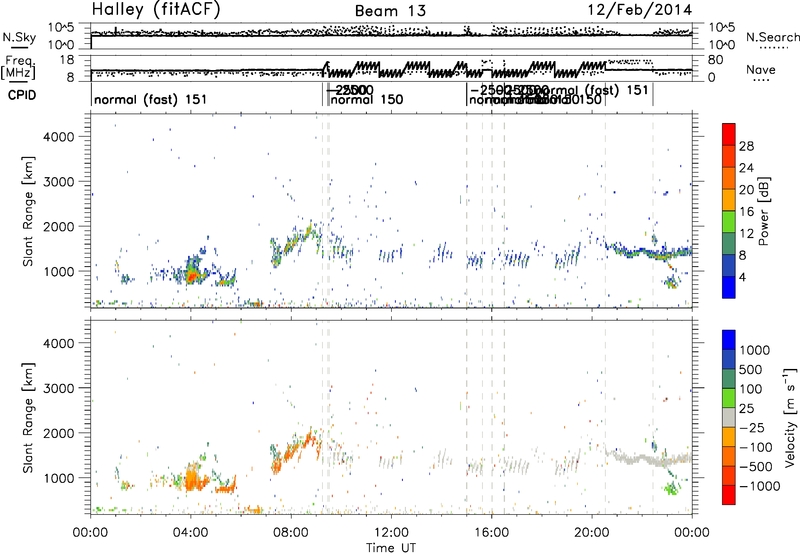
Task: Click the '16:00' time axis tick label
Action: (491, 533)
